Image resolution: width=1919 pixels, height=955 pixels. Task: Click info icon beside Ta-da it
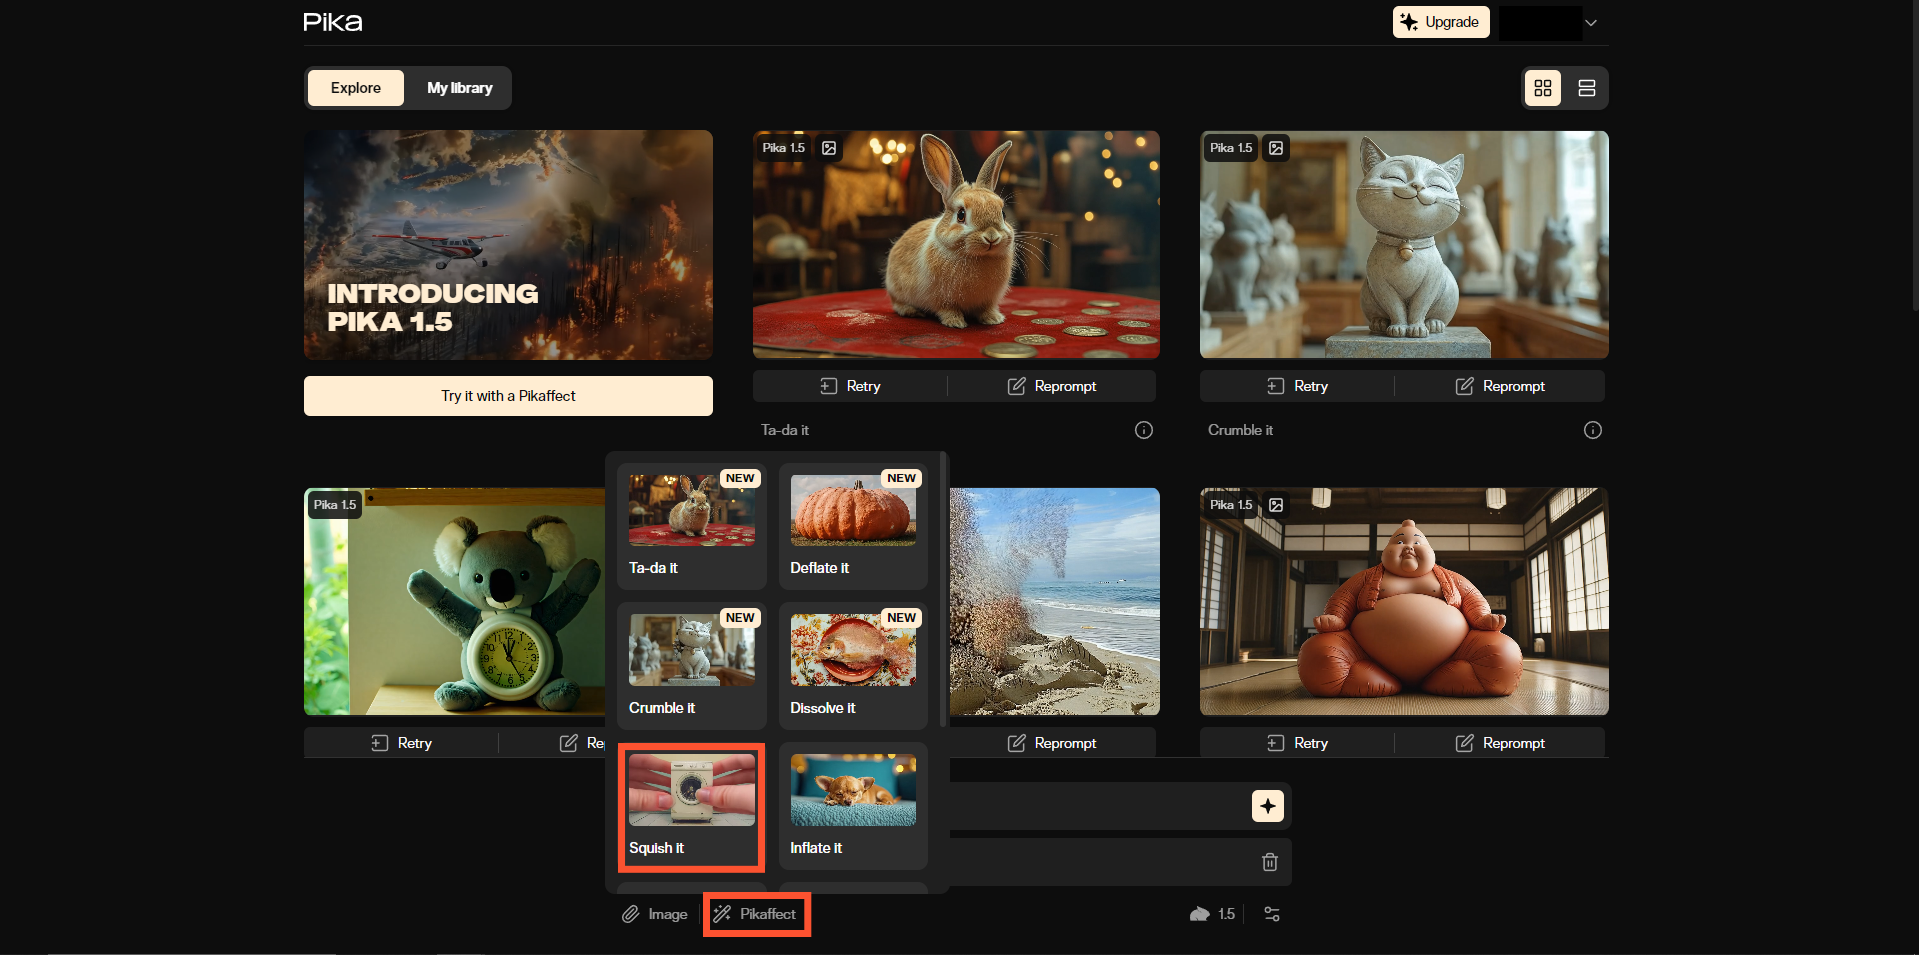point(1143,430)
